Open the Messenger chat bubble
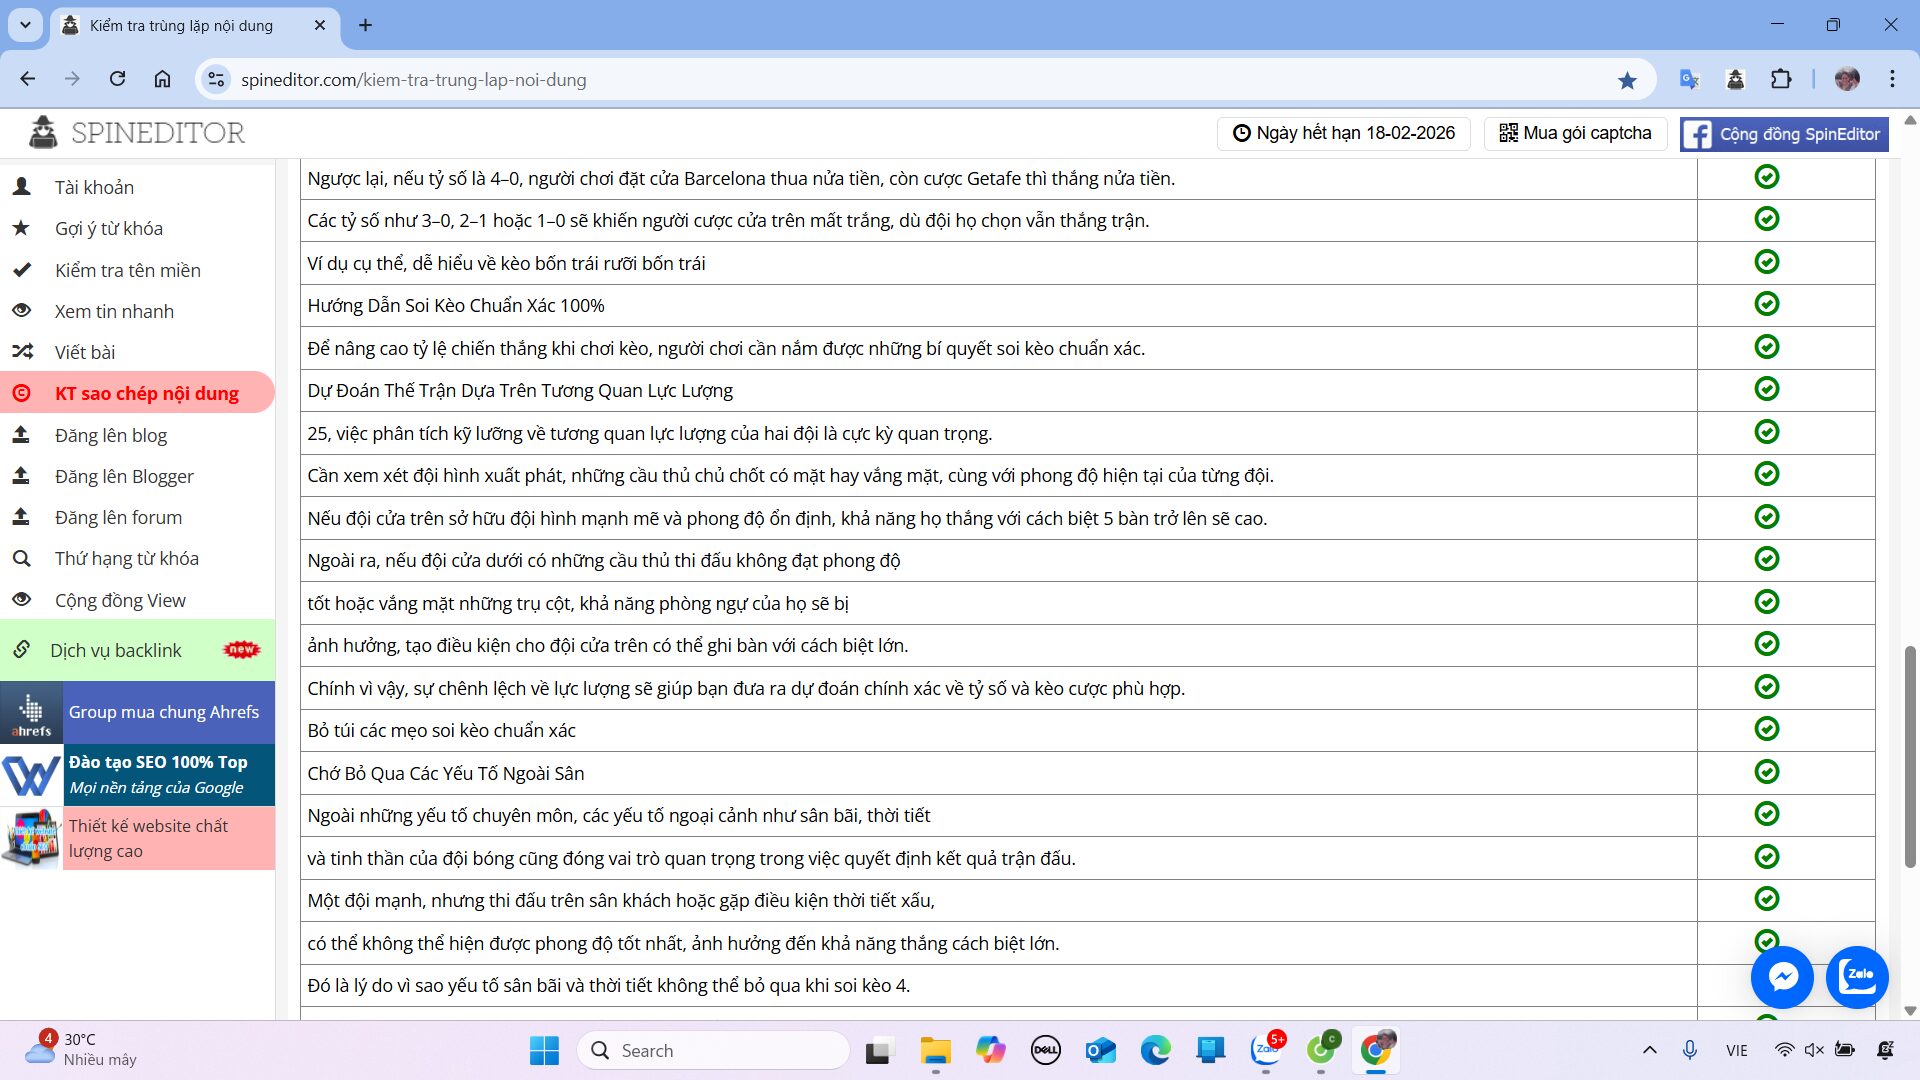This screenshot has height=1080, width=1920. tap(1782, 976)
